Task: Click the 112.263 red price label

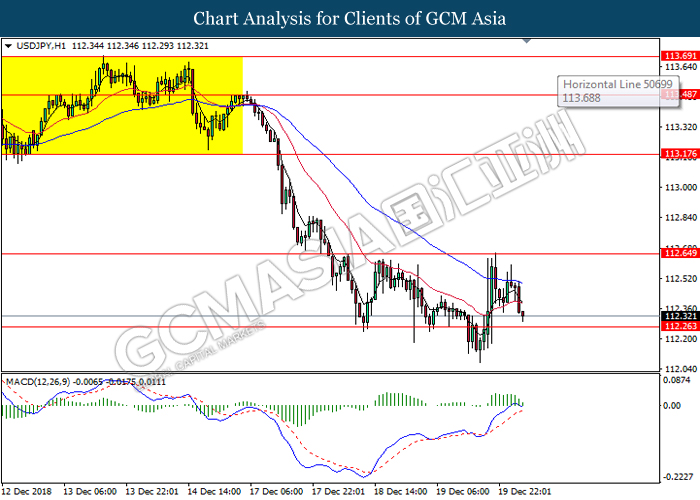Action: pyautogui.click(x=680, y=326)
